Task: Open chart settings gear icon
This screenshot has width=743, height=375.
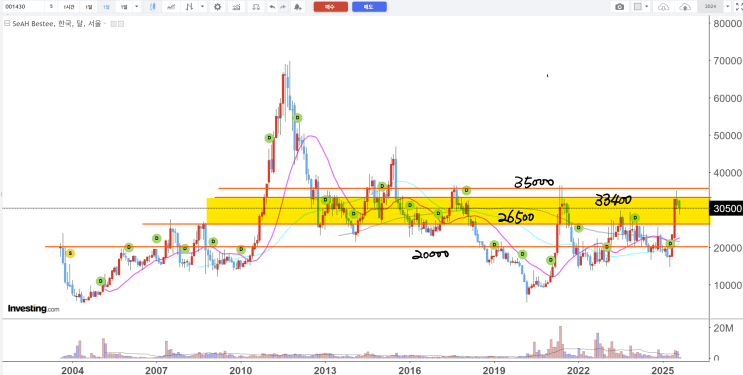Action: [217, 7]
